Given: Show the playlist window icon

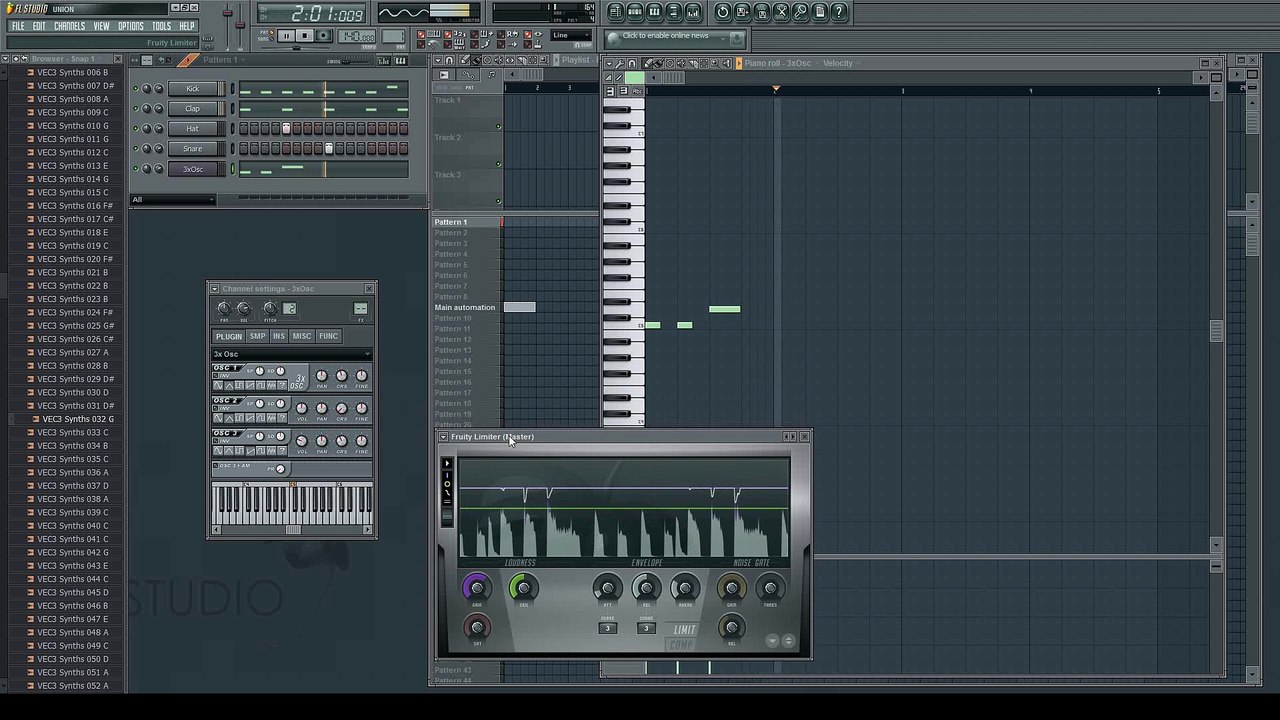Looking at the screenshot, I should point(616,12).
